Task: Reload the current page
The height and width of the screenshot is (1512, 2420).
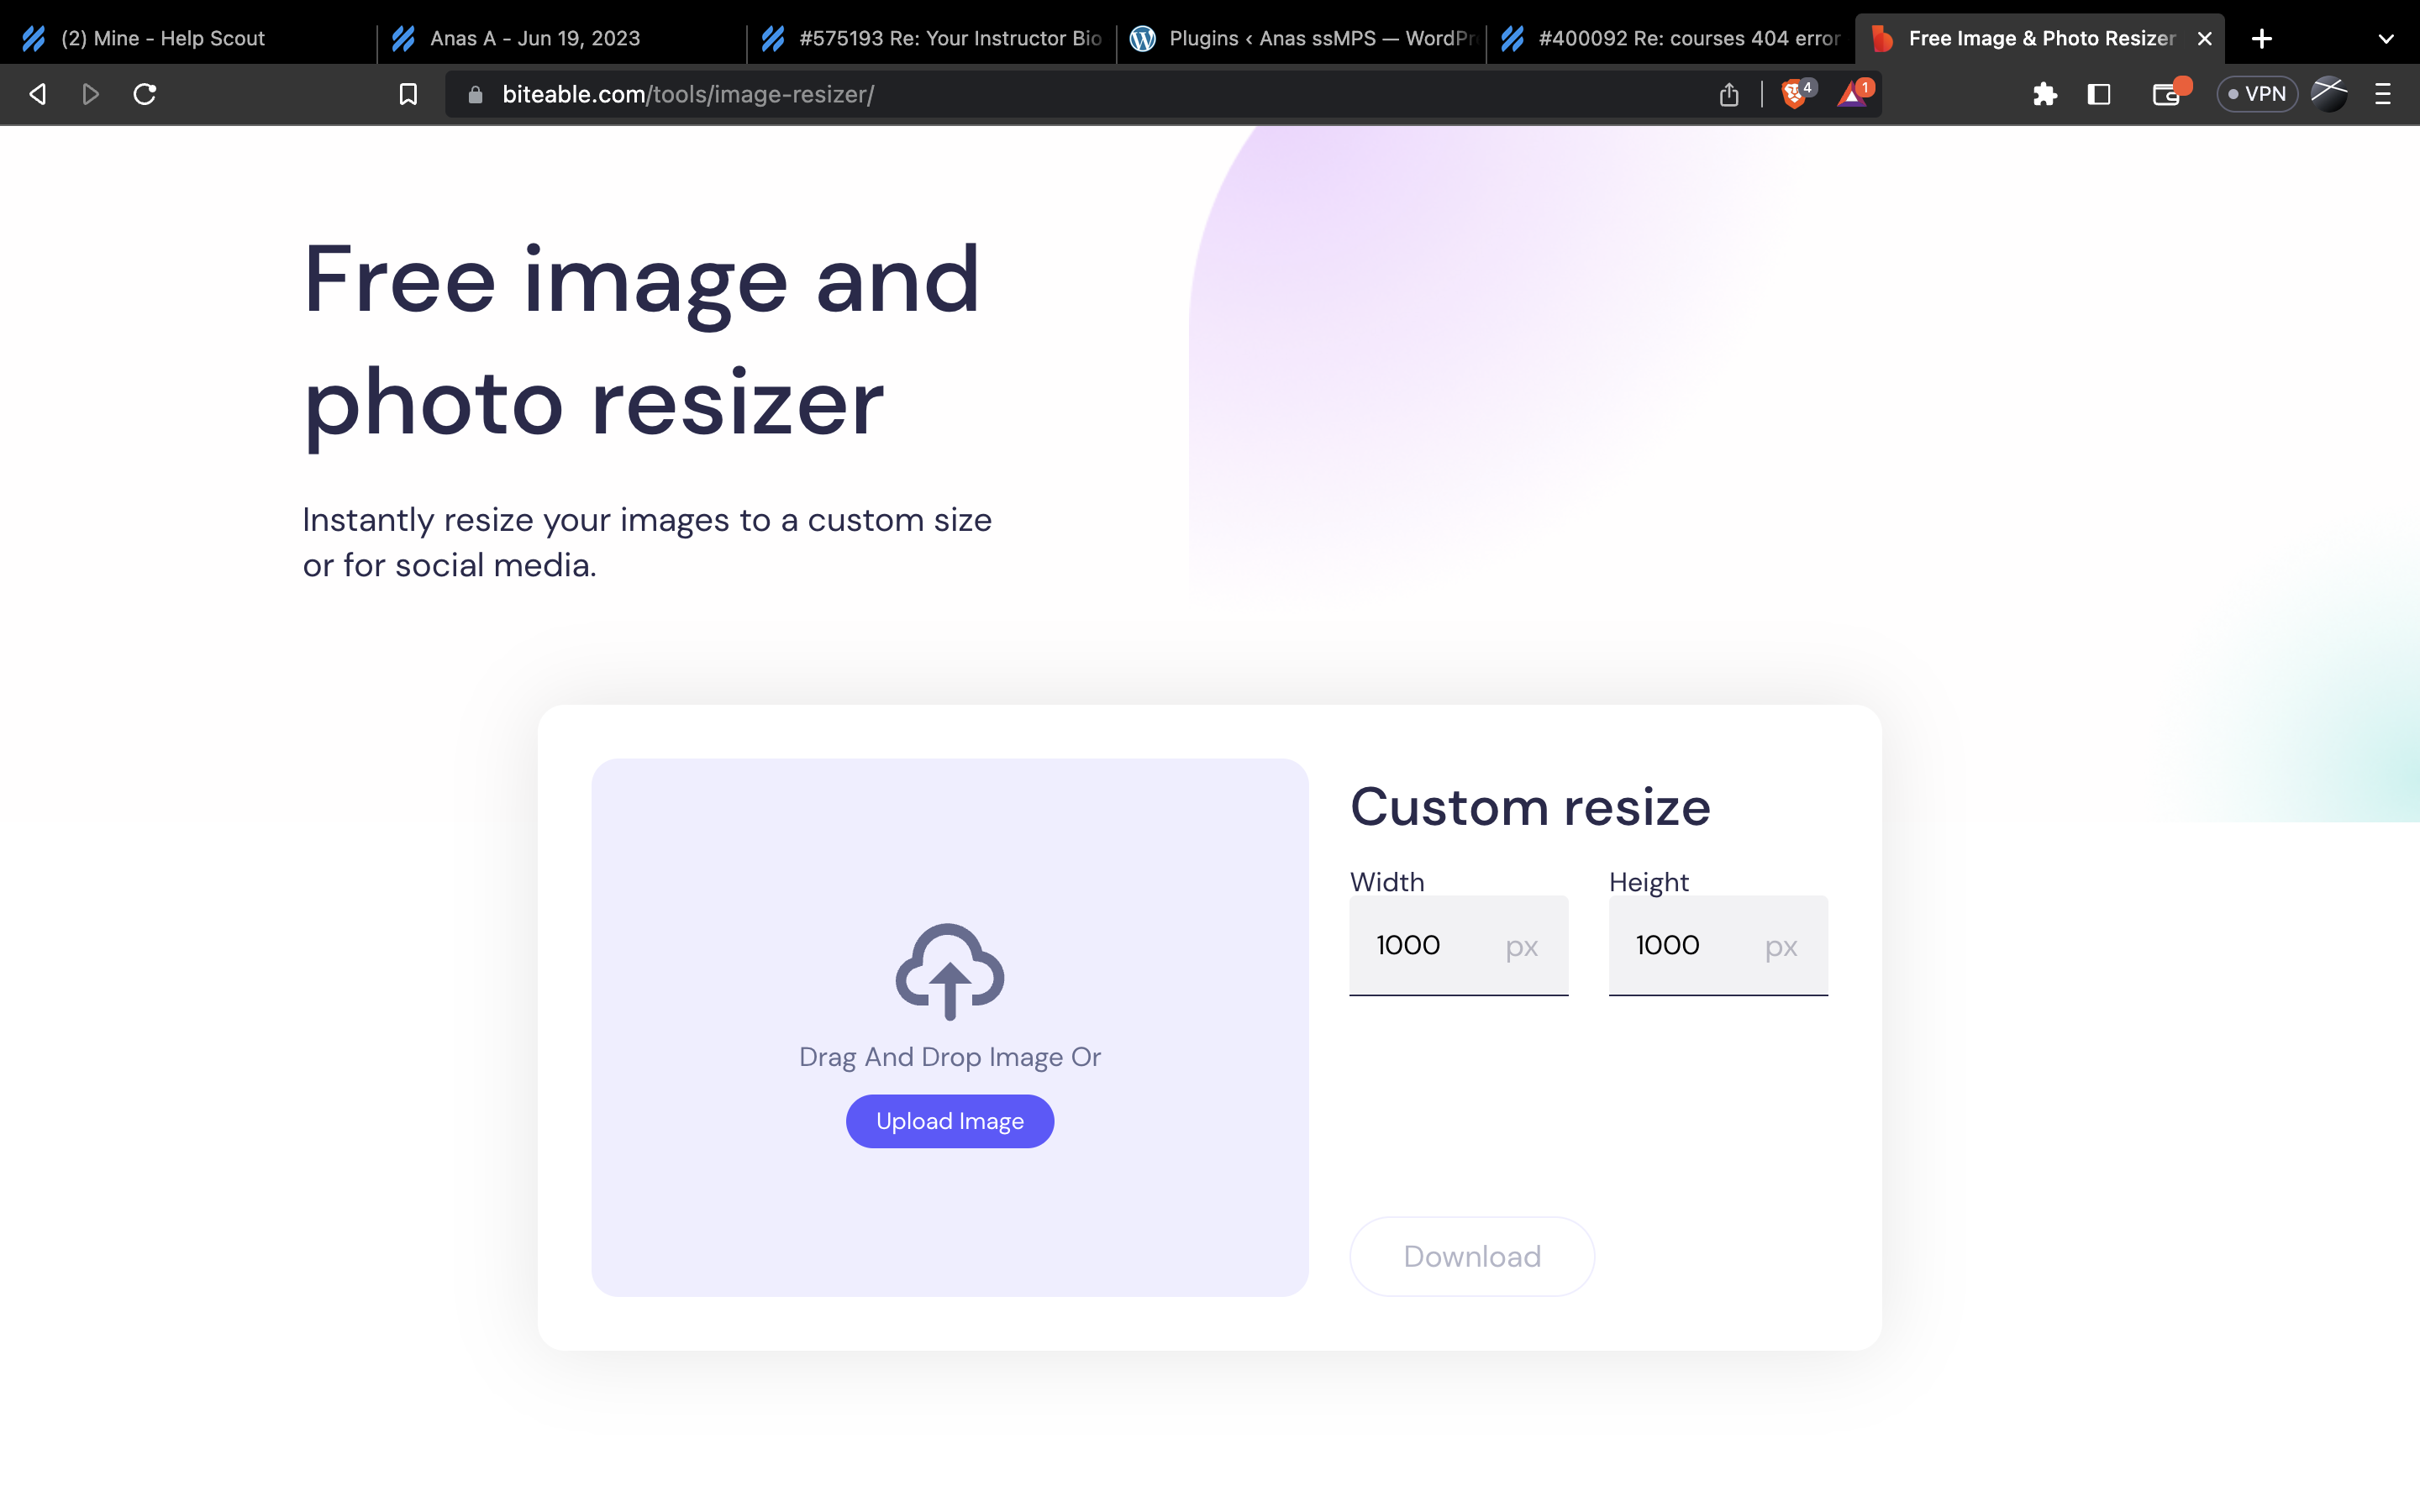Action: (145, 94)
